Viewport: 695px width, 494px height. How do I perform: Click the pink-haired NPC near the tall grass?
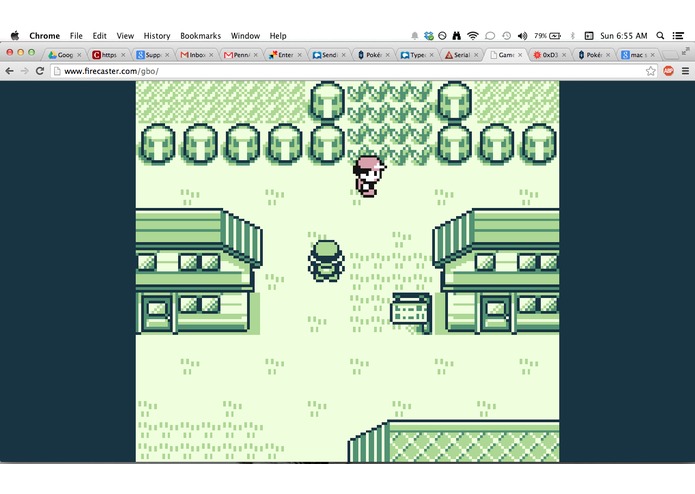pos(369,176)
